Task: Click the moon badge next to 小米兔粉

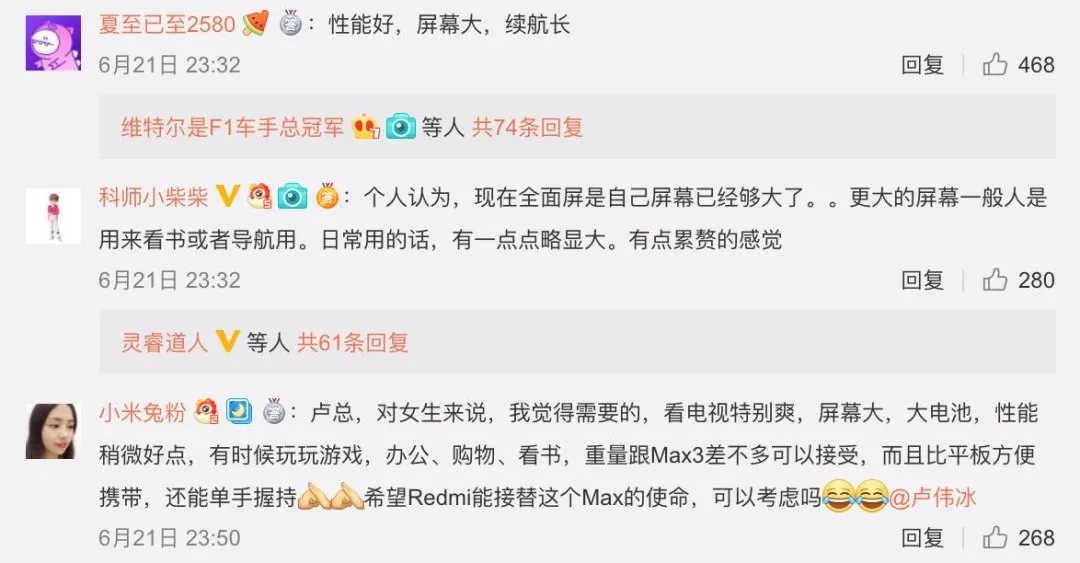Action: pyautogui.click(x=239, y=411)
